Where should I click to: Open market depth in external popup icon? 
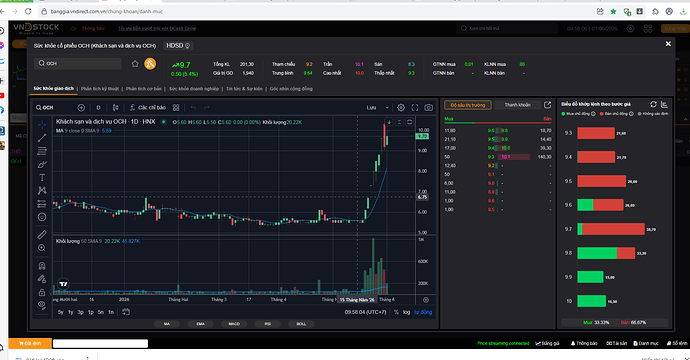point(547,105)
